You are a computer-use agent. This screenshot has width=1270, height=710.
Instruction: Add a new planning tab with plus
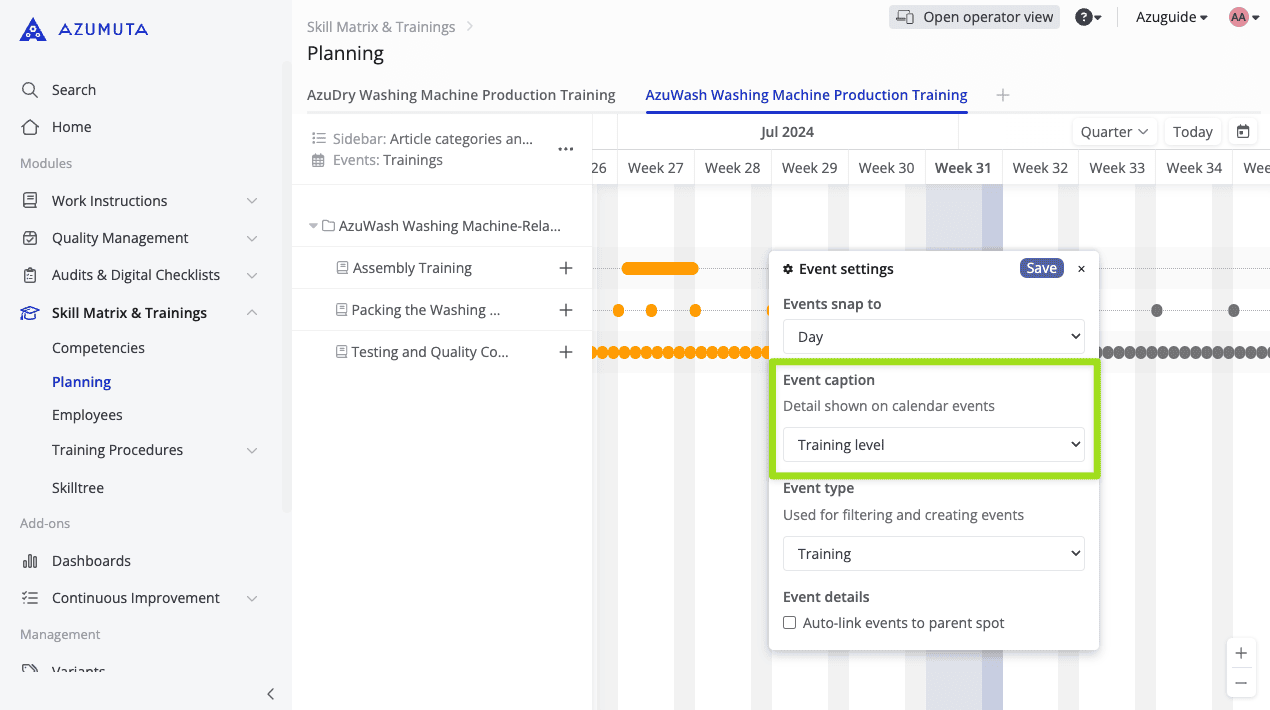pos(1003,95)
